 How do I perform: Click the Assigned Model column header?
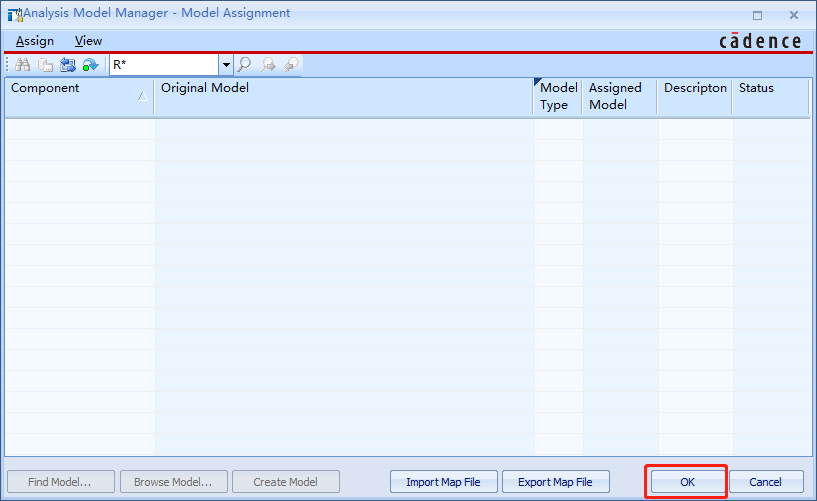[620, 96]
